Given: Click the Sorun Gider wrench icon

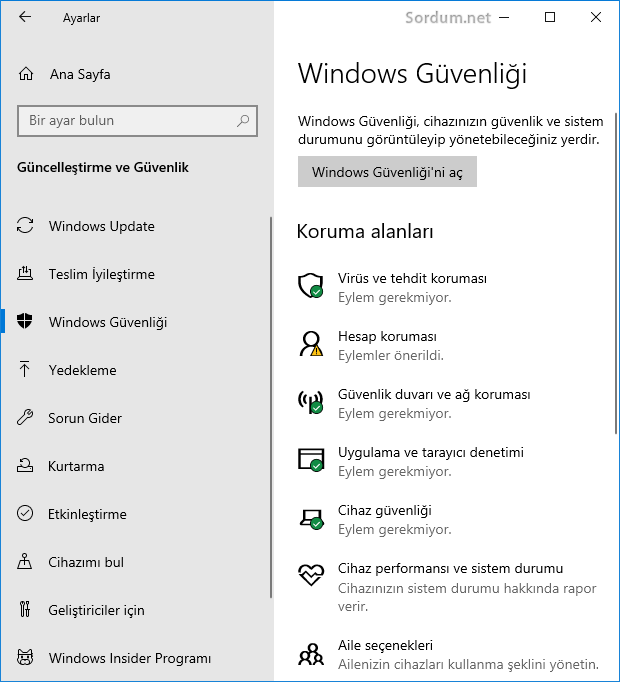Looking at the screenshot, I should pyautogui.click(x=25, y=418).
